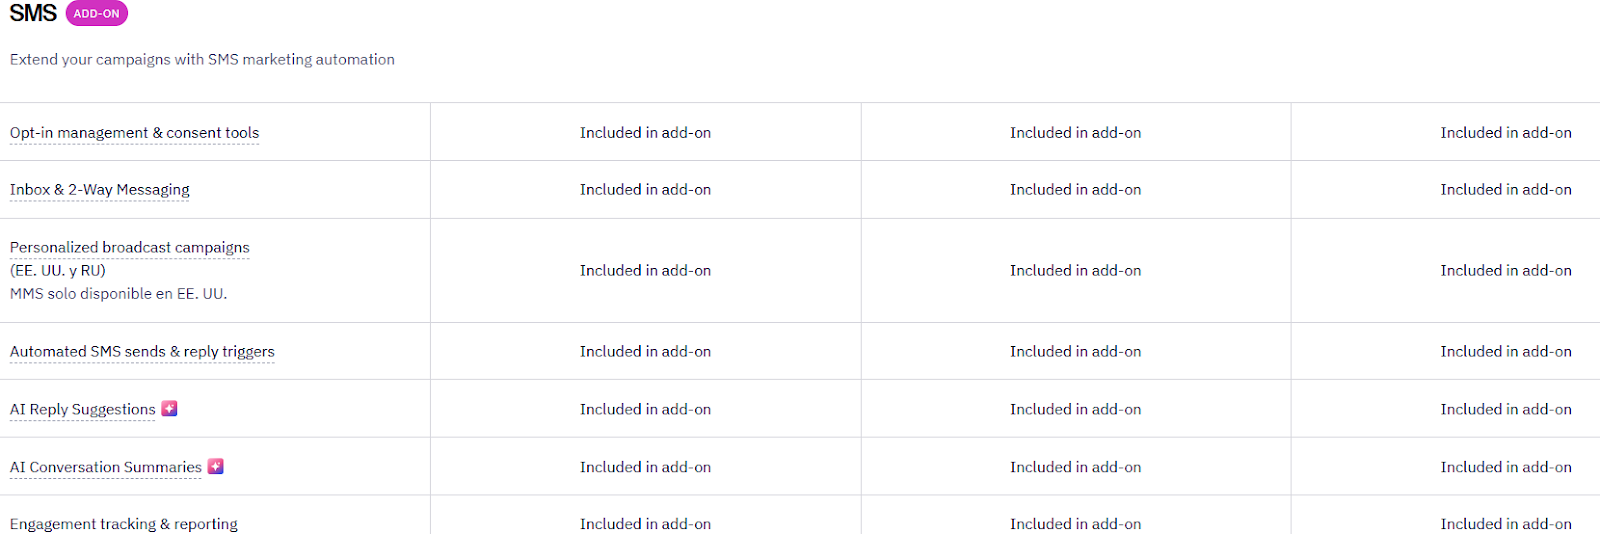This screenshot has width=1600, height=534.
Task: Click last-column 'Included in add-on' for Personalized broadcast
Action: coord(1505,271)
